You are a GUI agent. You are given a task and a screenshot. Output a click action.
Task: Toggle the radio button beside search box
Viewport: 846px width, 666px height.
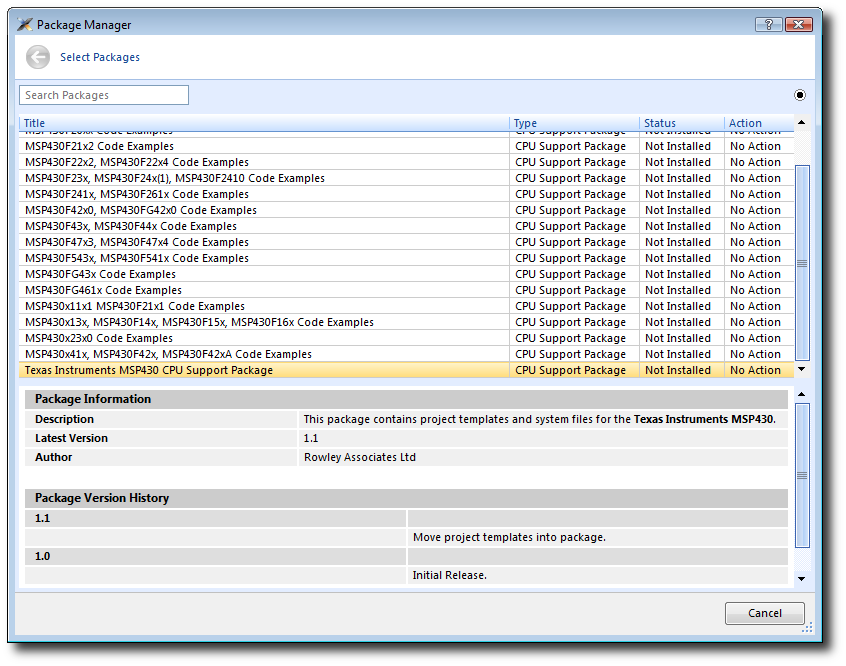[800, 95]
